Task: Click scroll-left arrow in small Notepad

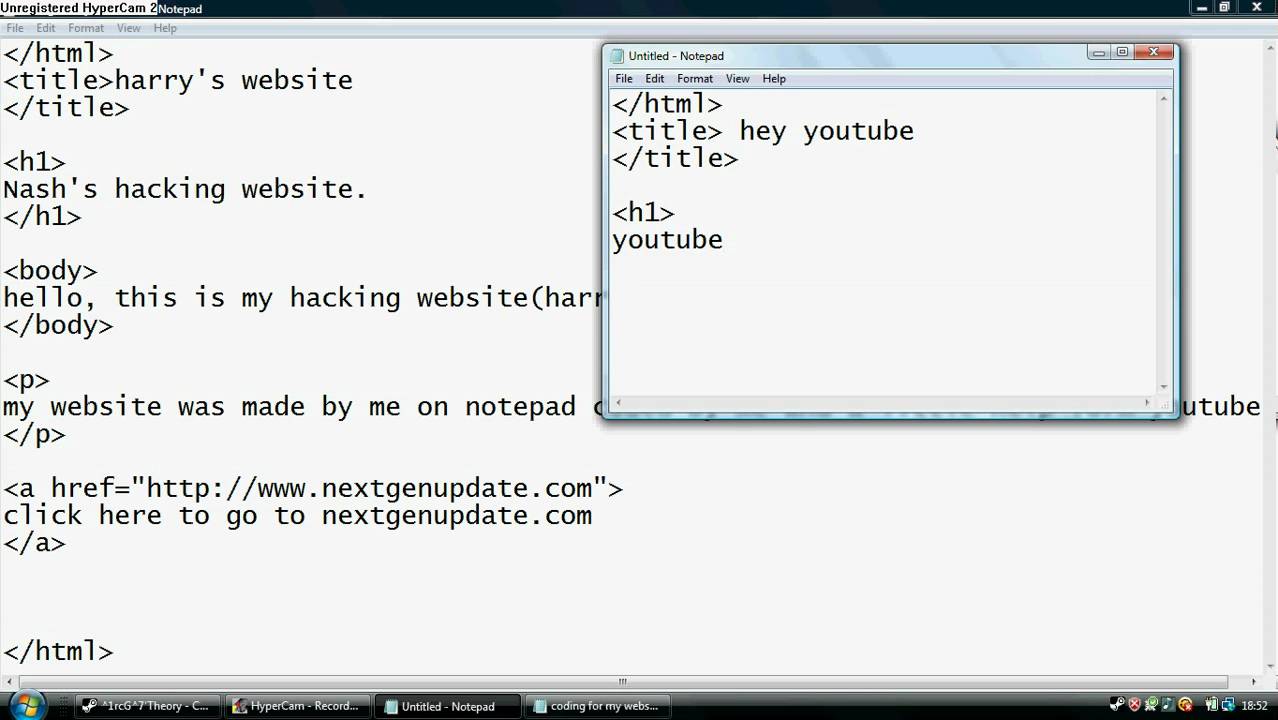Action: coord(618,402)
